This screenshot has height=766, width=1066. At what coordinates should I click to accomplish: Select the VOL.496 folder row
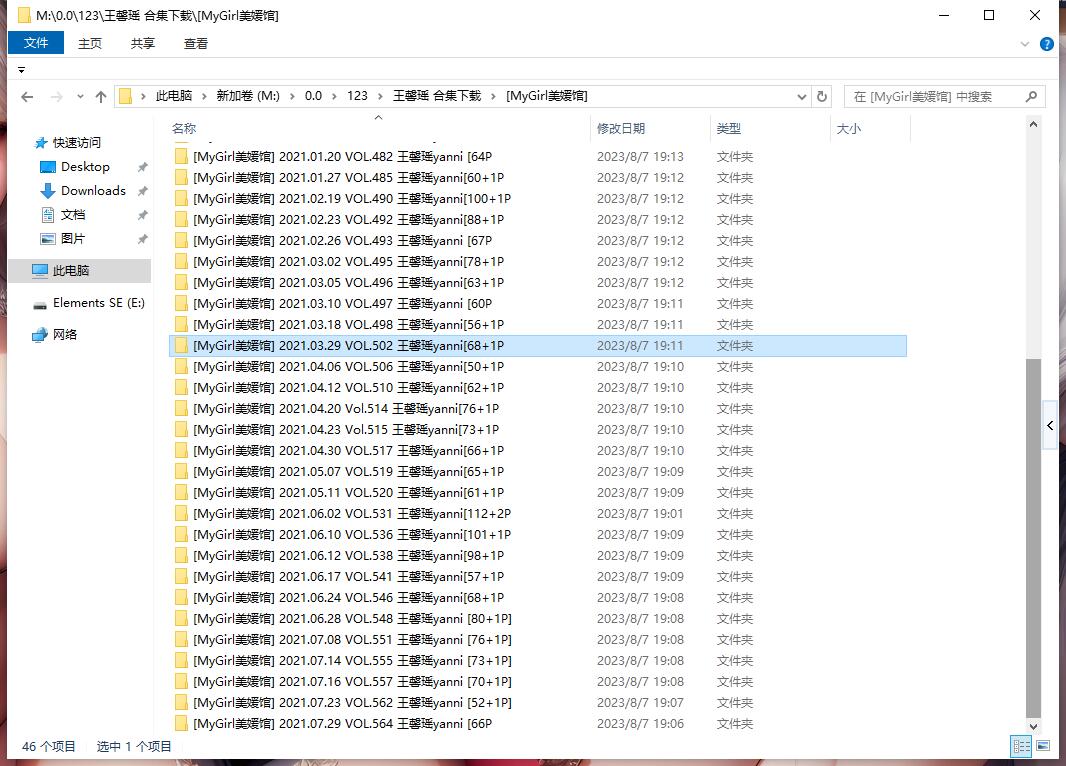tap(537, 283)
